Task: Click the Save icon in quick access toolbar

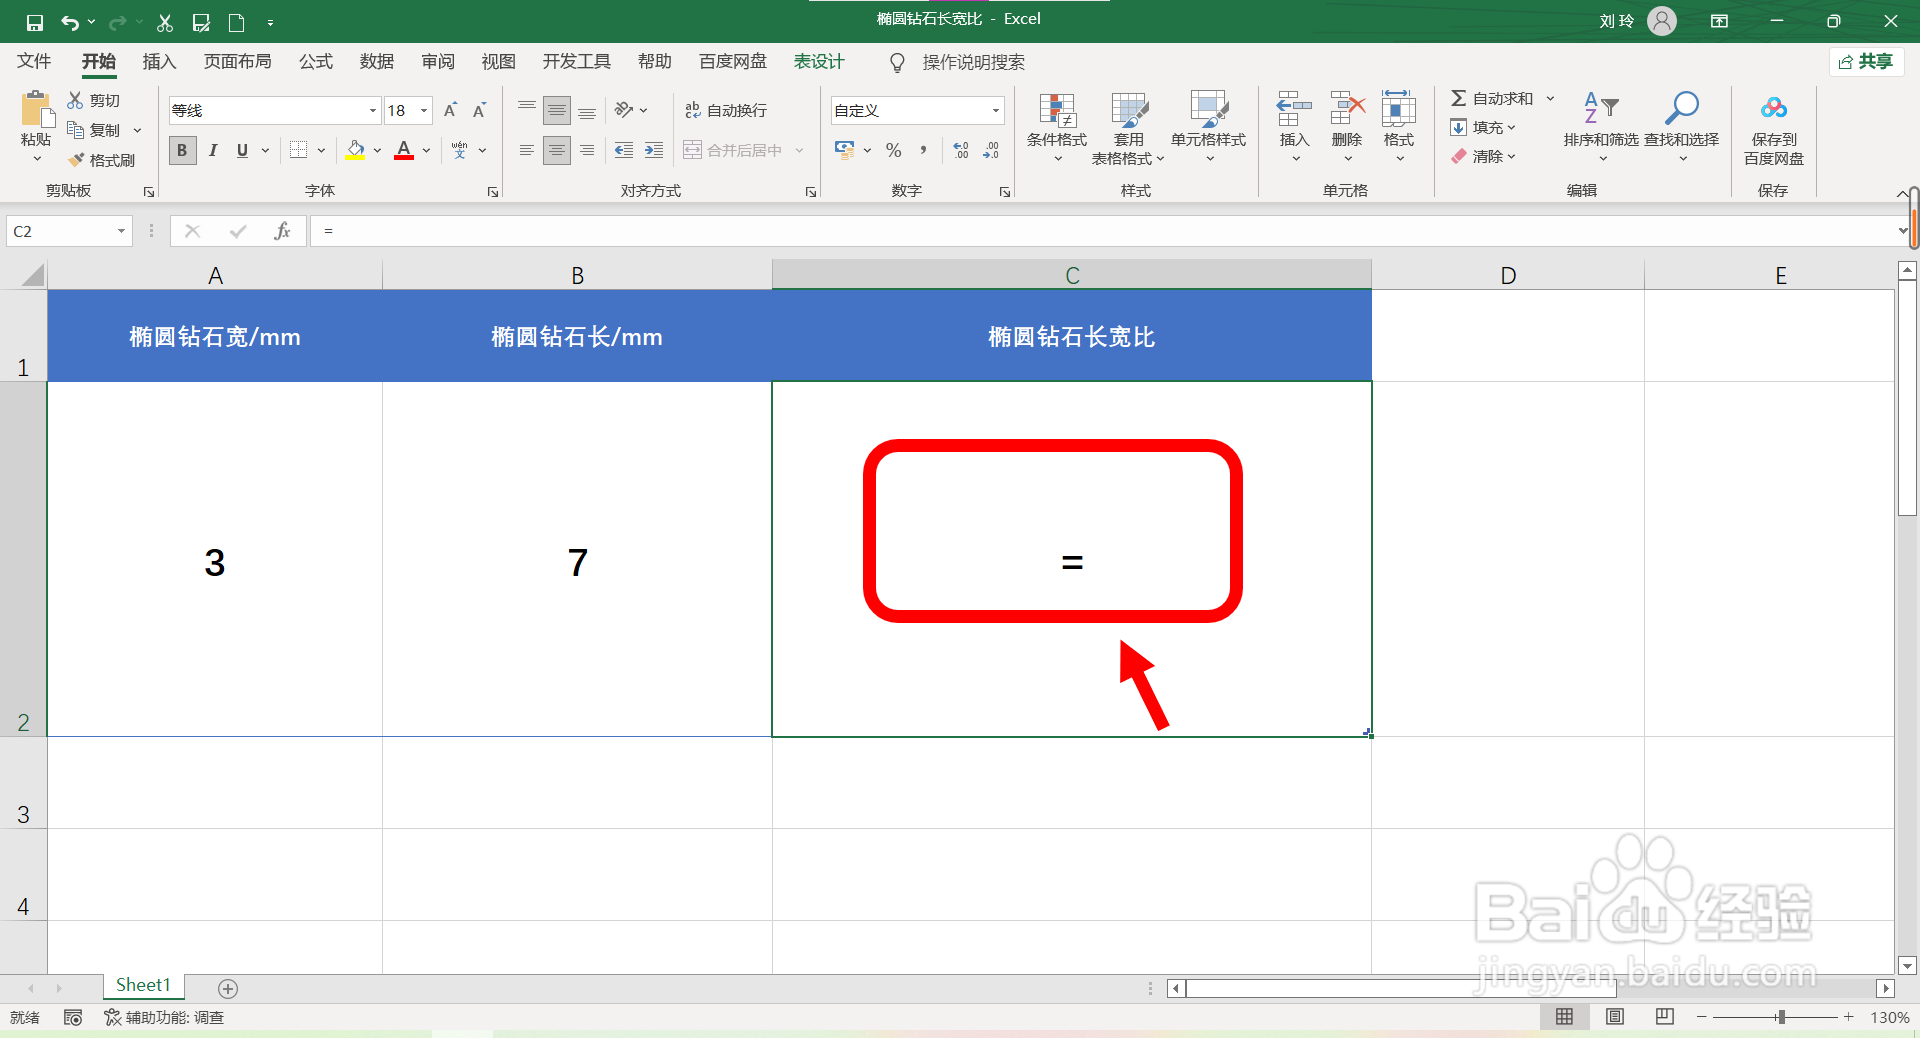Action: [x=33, y=21]
